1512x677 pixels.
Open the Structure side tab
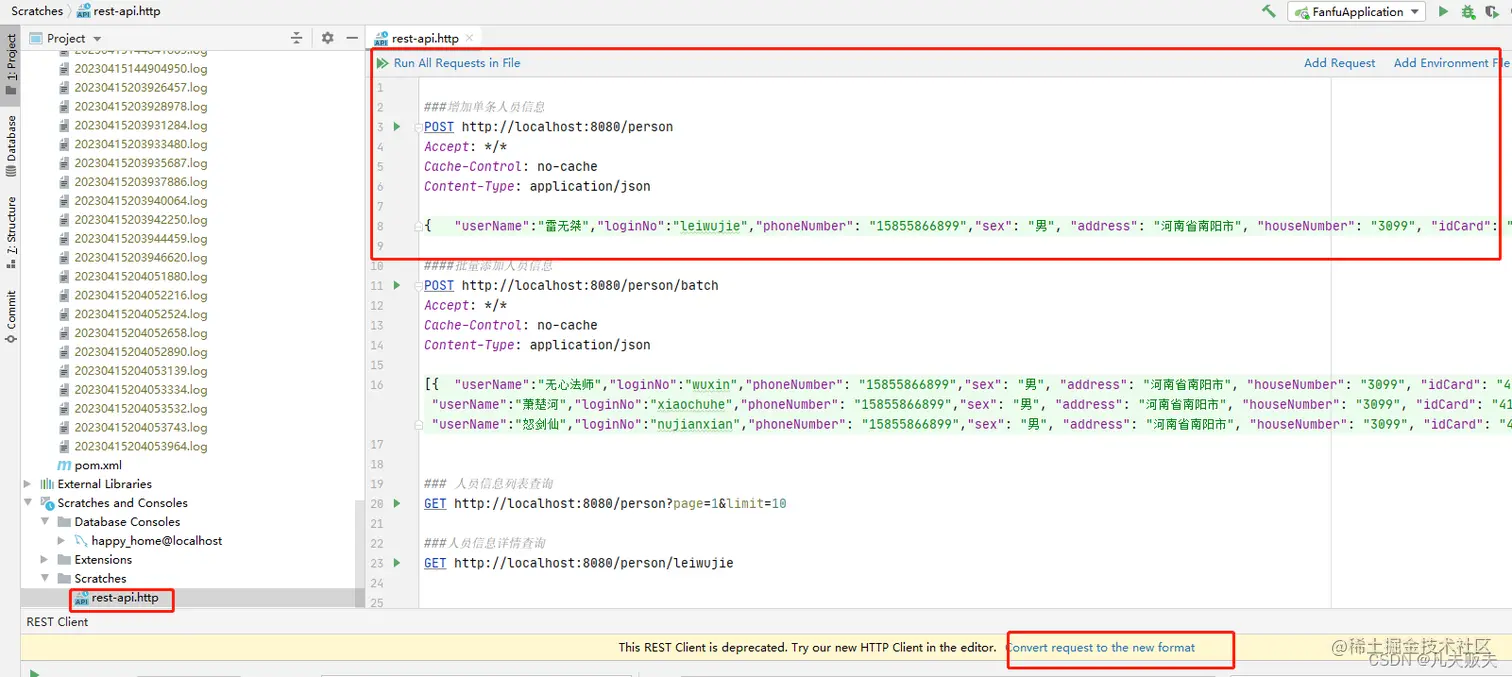pos(10,232)
